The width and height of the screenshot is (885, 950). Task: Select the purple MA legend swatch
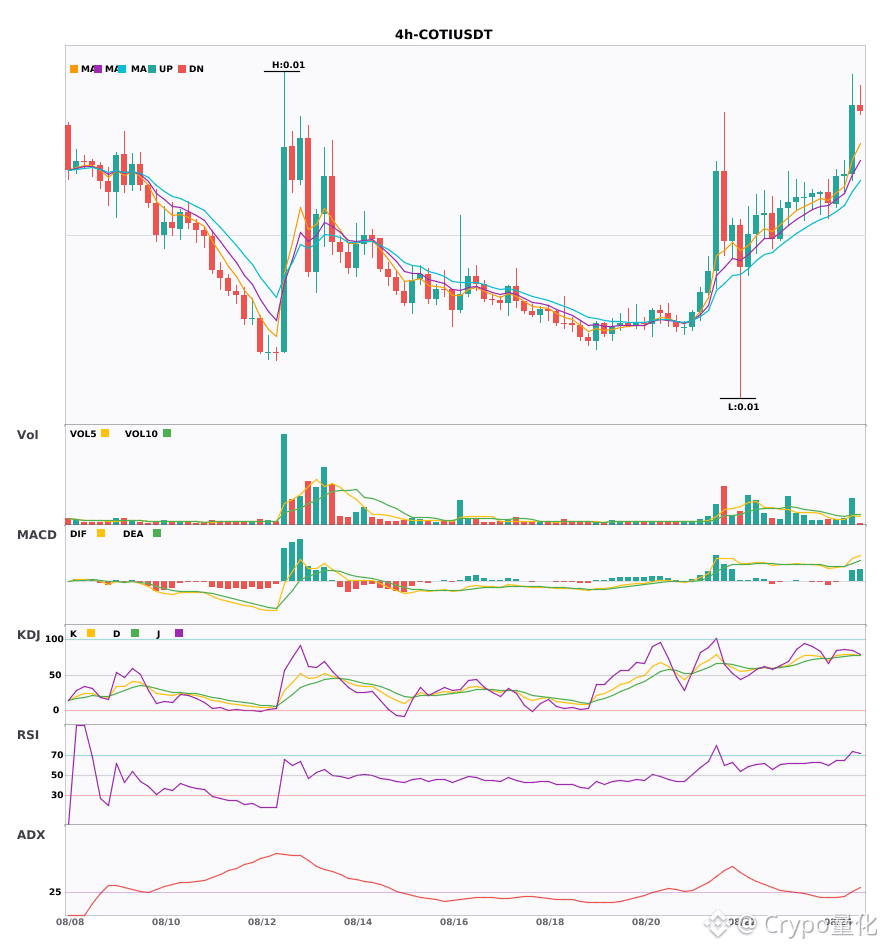[x=98, y=69]
